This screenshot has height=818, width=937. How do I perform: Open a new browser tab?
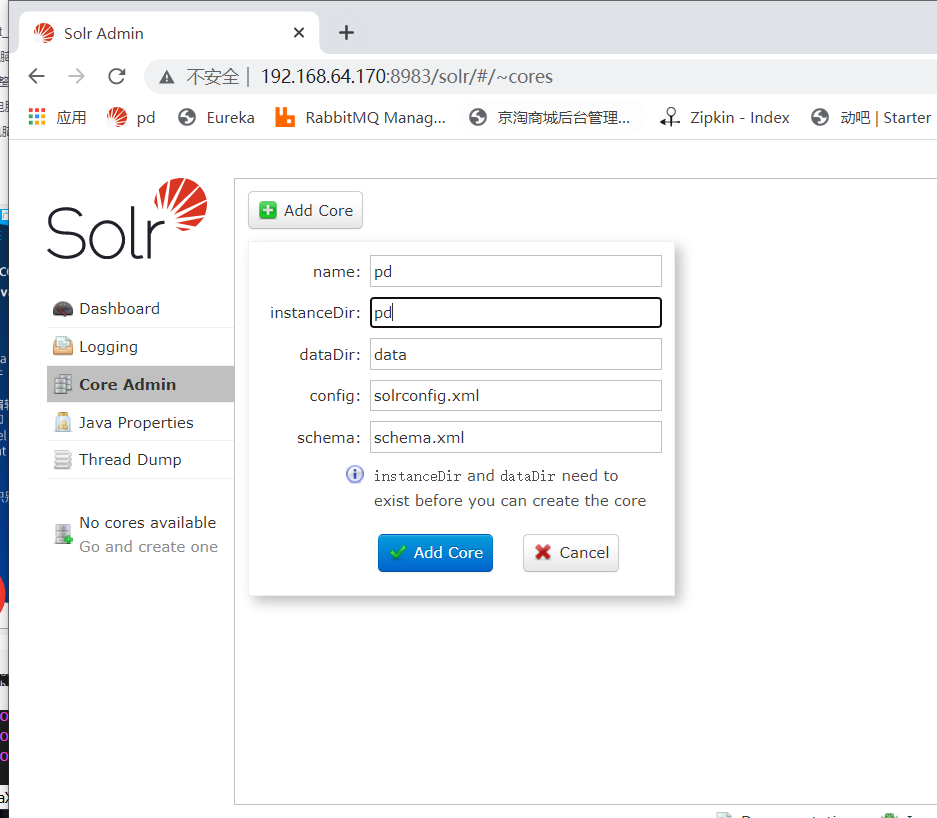point(346,33)
